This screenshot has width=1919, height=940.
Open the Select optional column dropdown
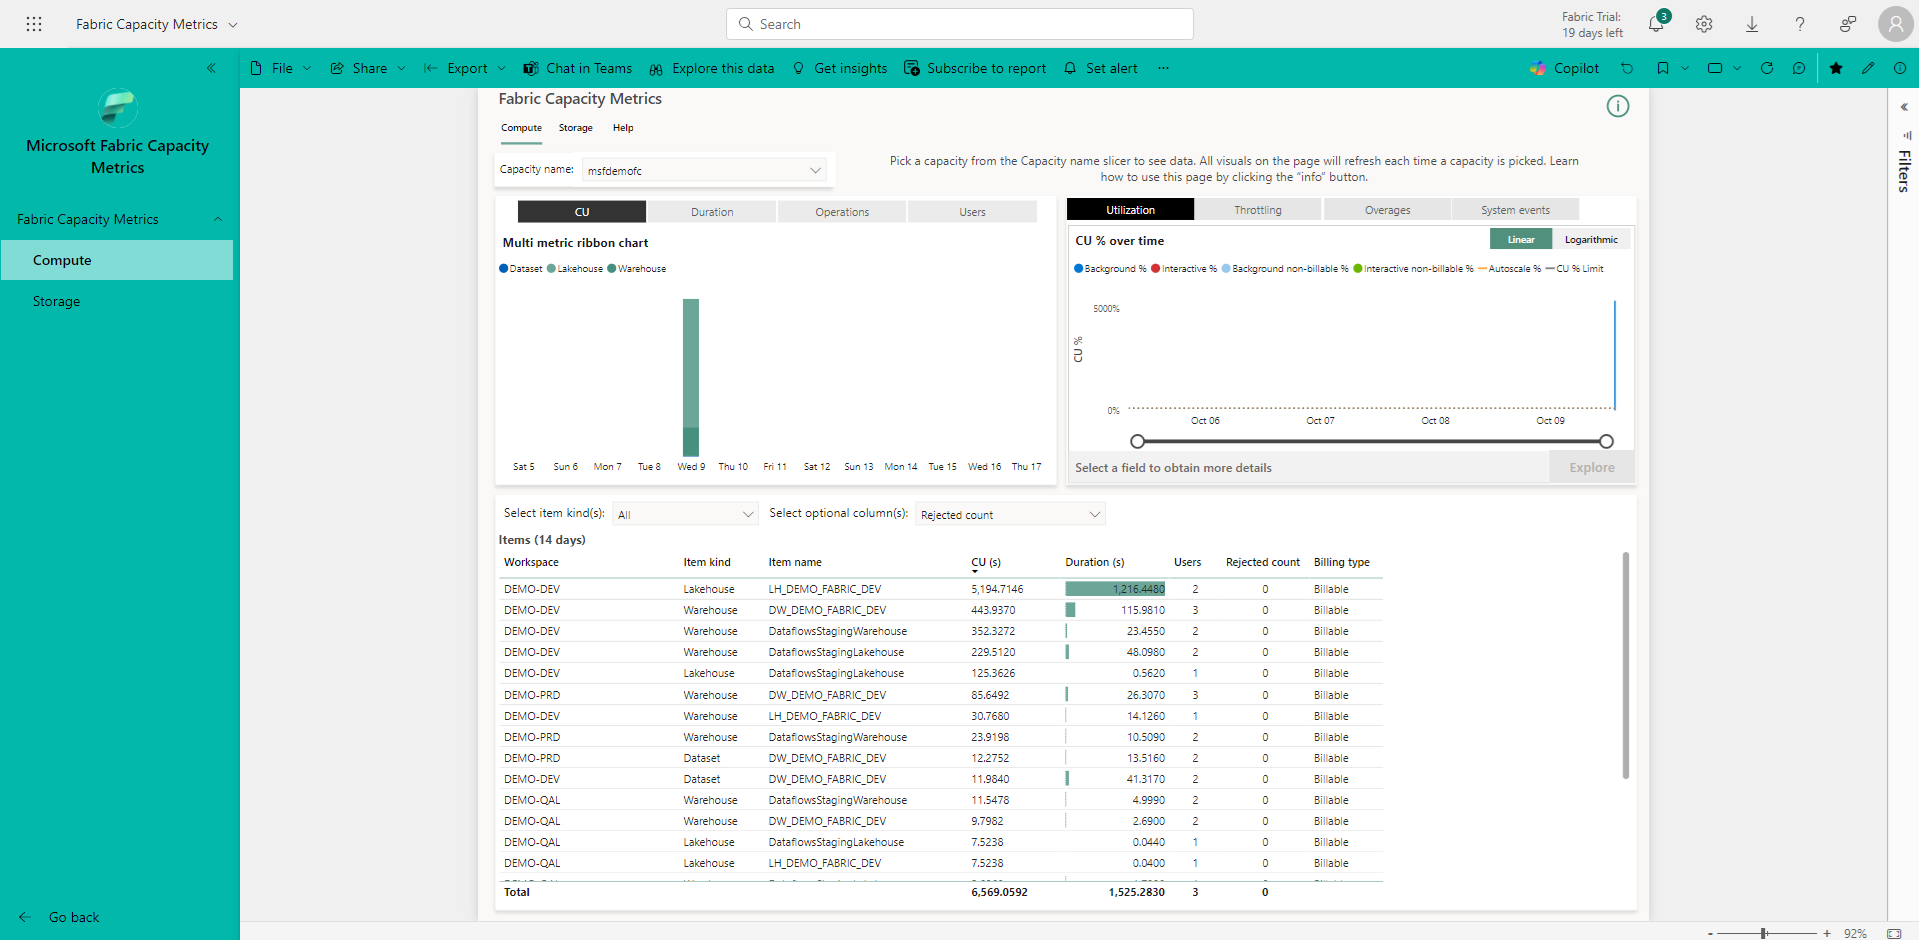coord(1010,514)
